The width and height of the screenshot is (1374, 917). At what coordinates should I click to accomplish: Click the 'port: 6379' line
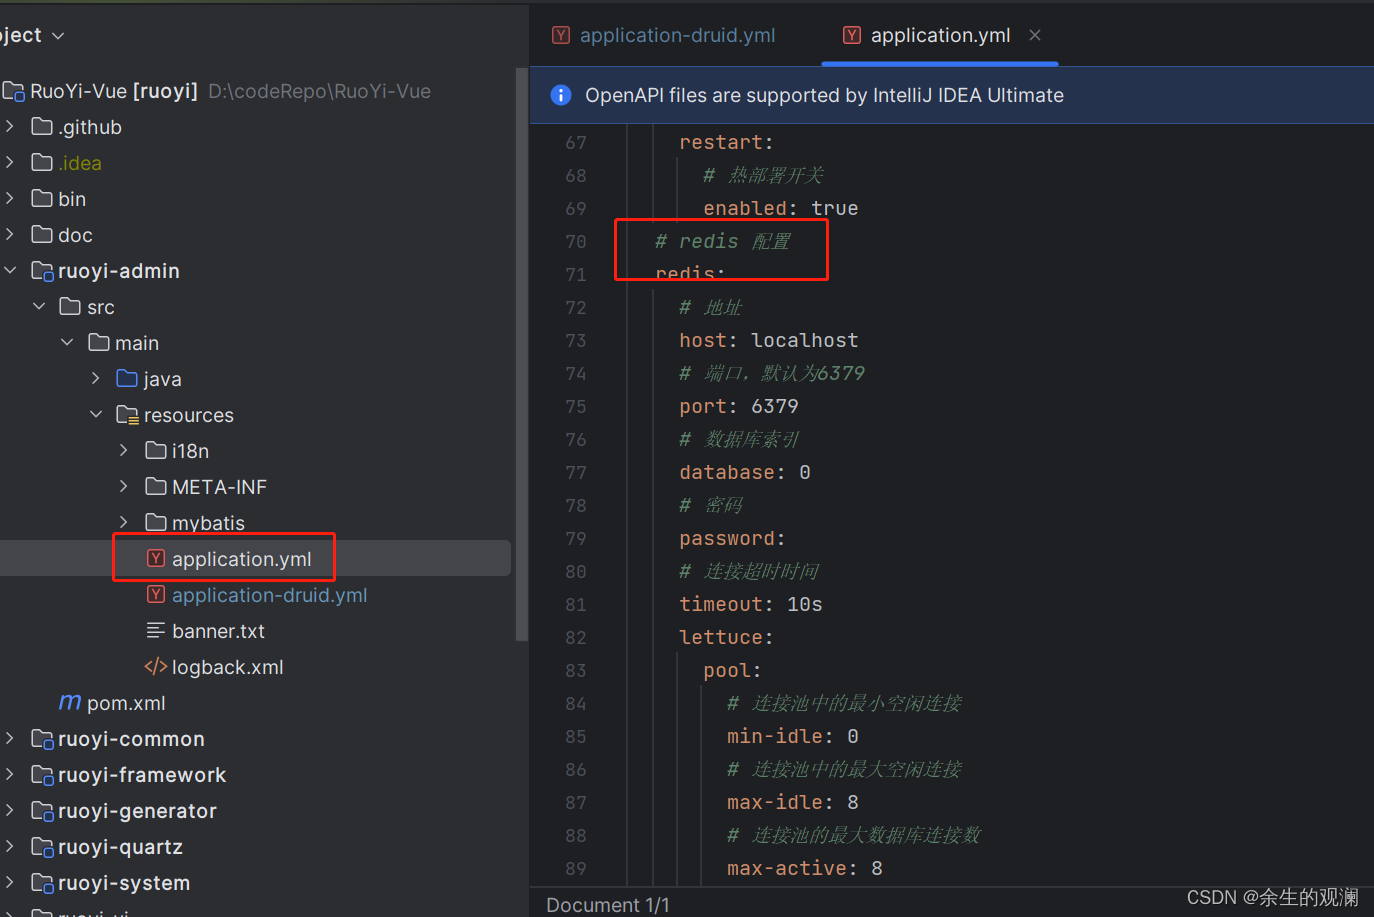point(738,407)
